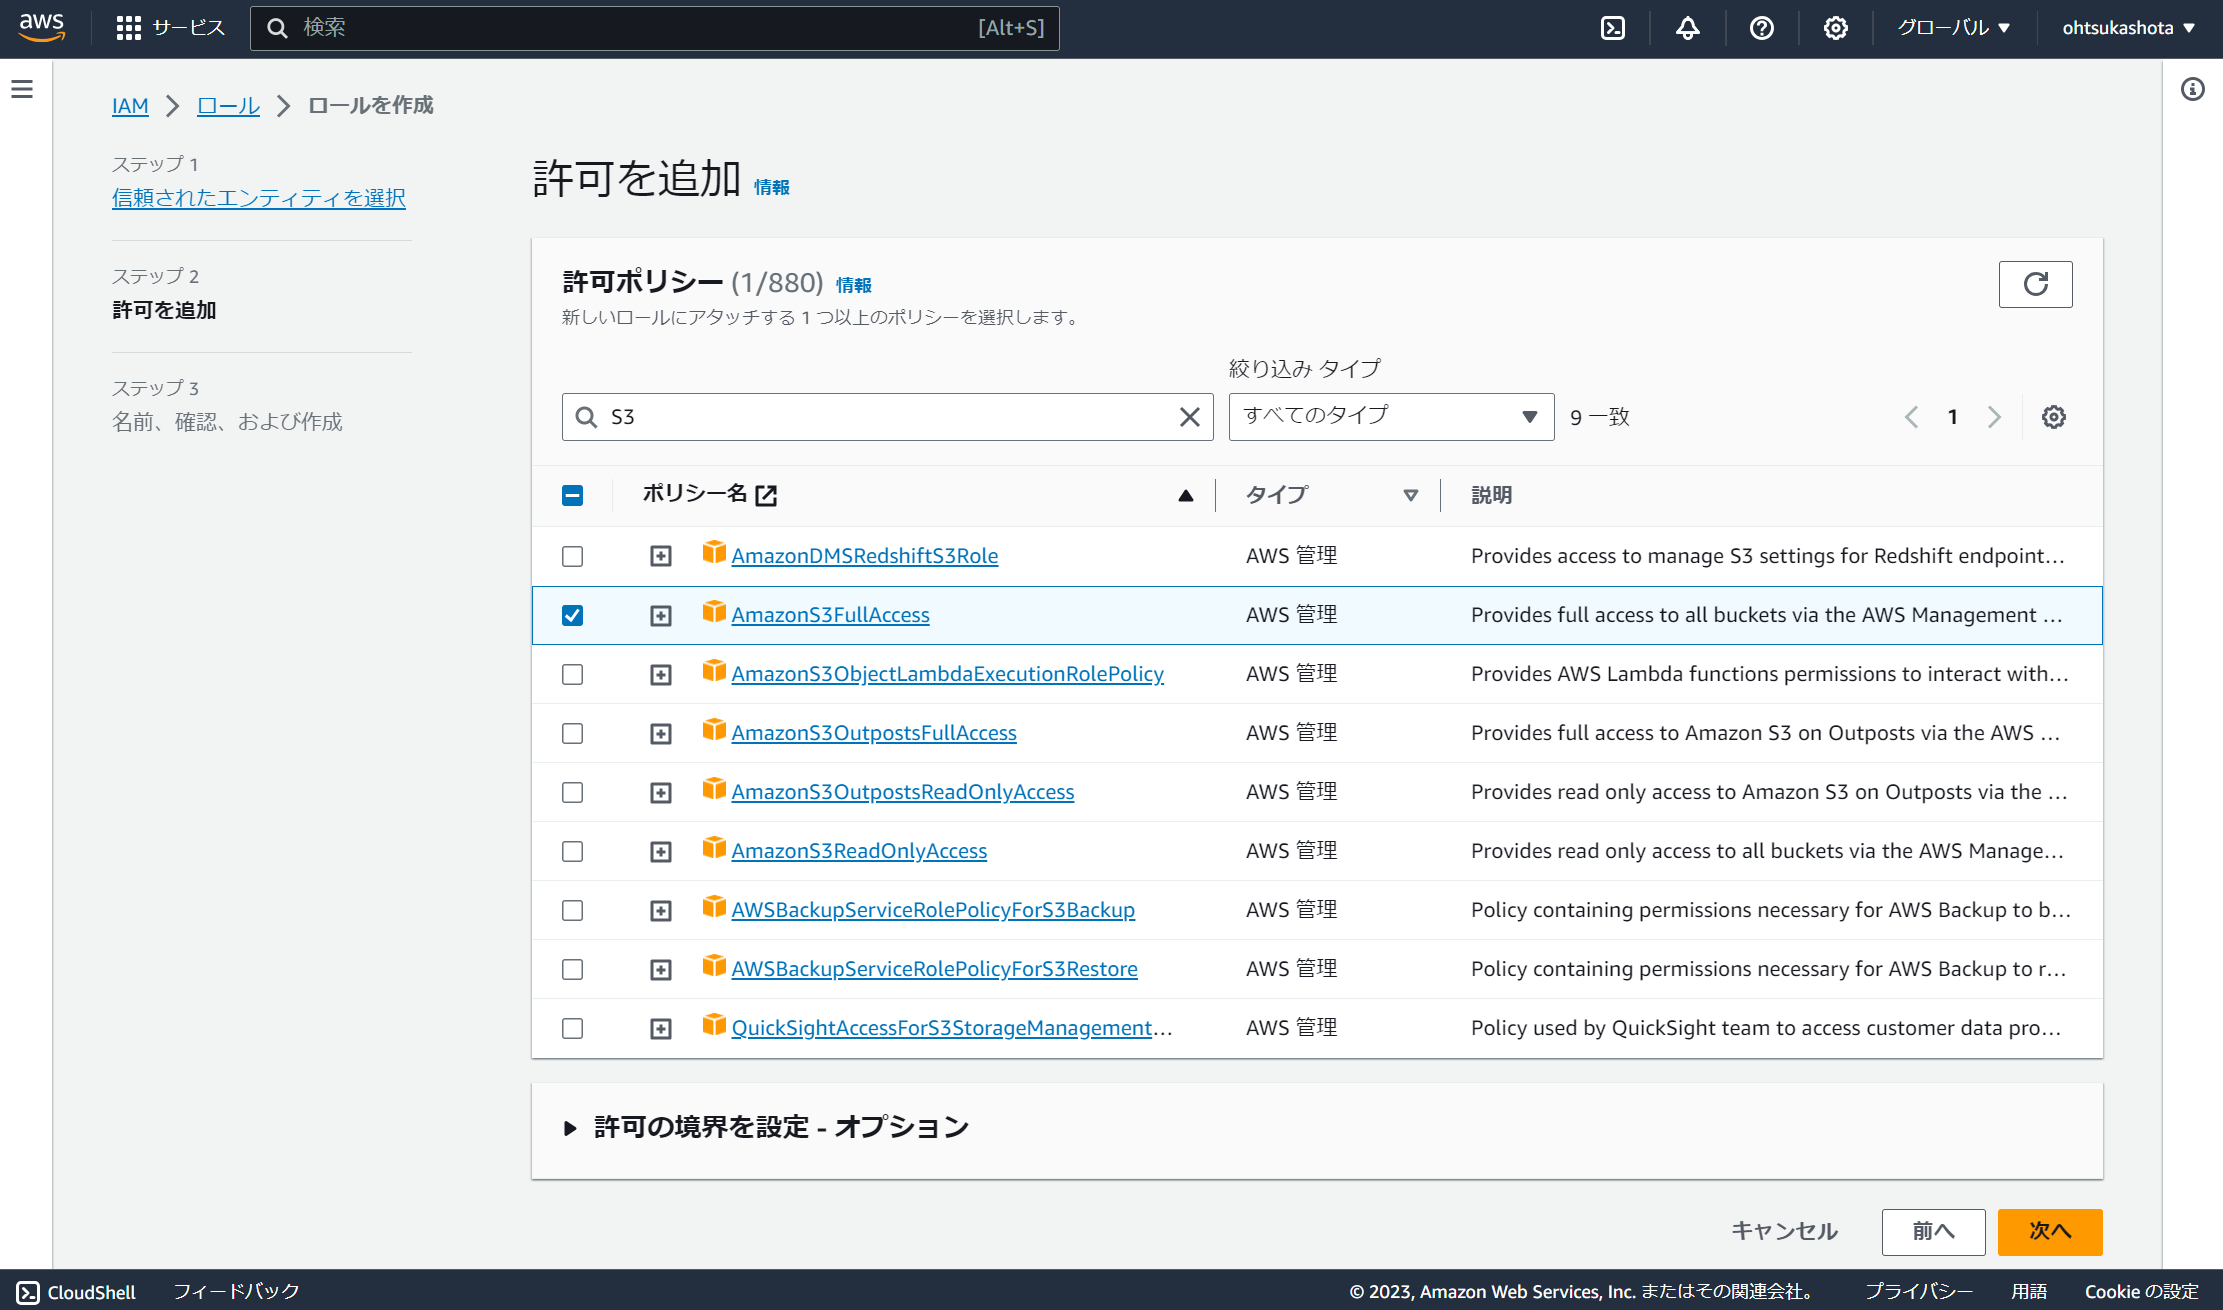Uncheck the AmazonS3FullAccess checkbox

point(572,615)
